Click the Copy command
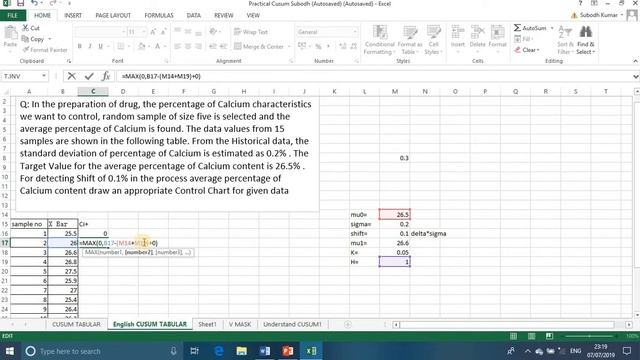The height and width of the screenshot is (360, 640). click(x=33, y=39)
